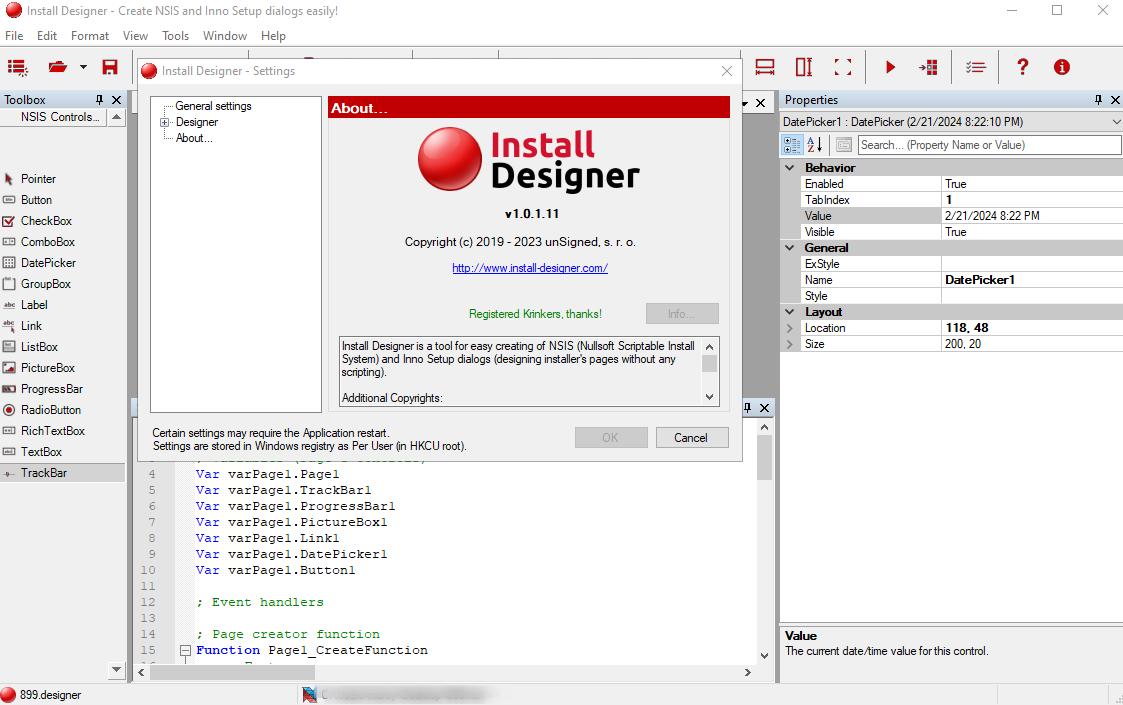Select the CheckBox control in Toolbox
Screen dimensions: 1123x705
46,221
